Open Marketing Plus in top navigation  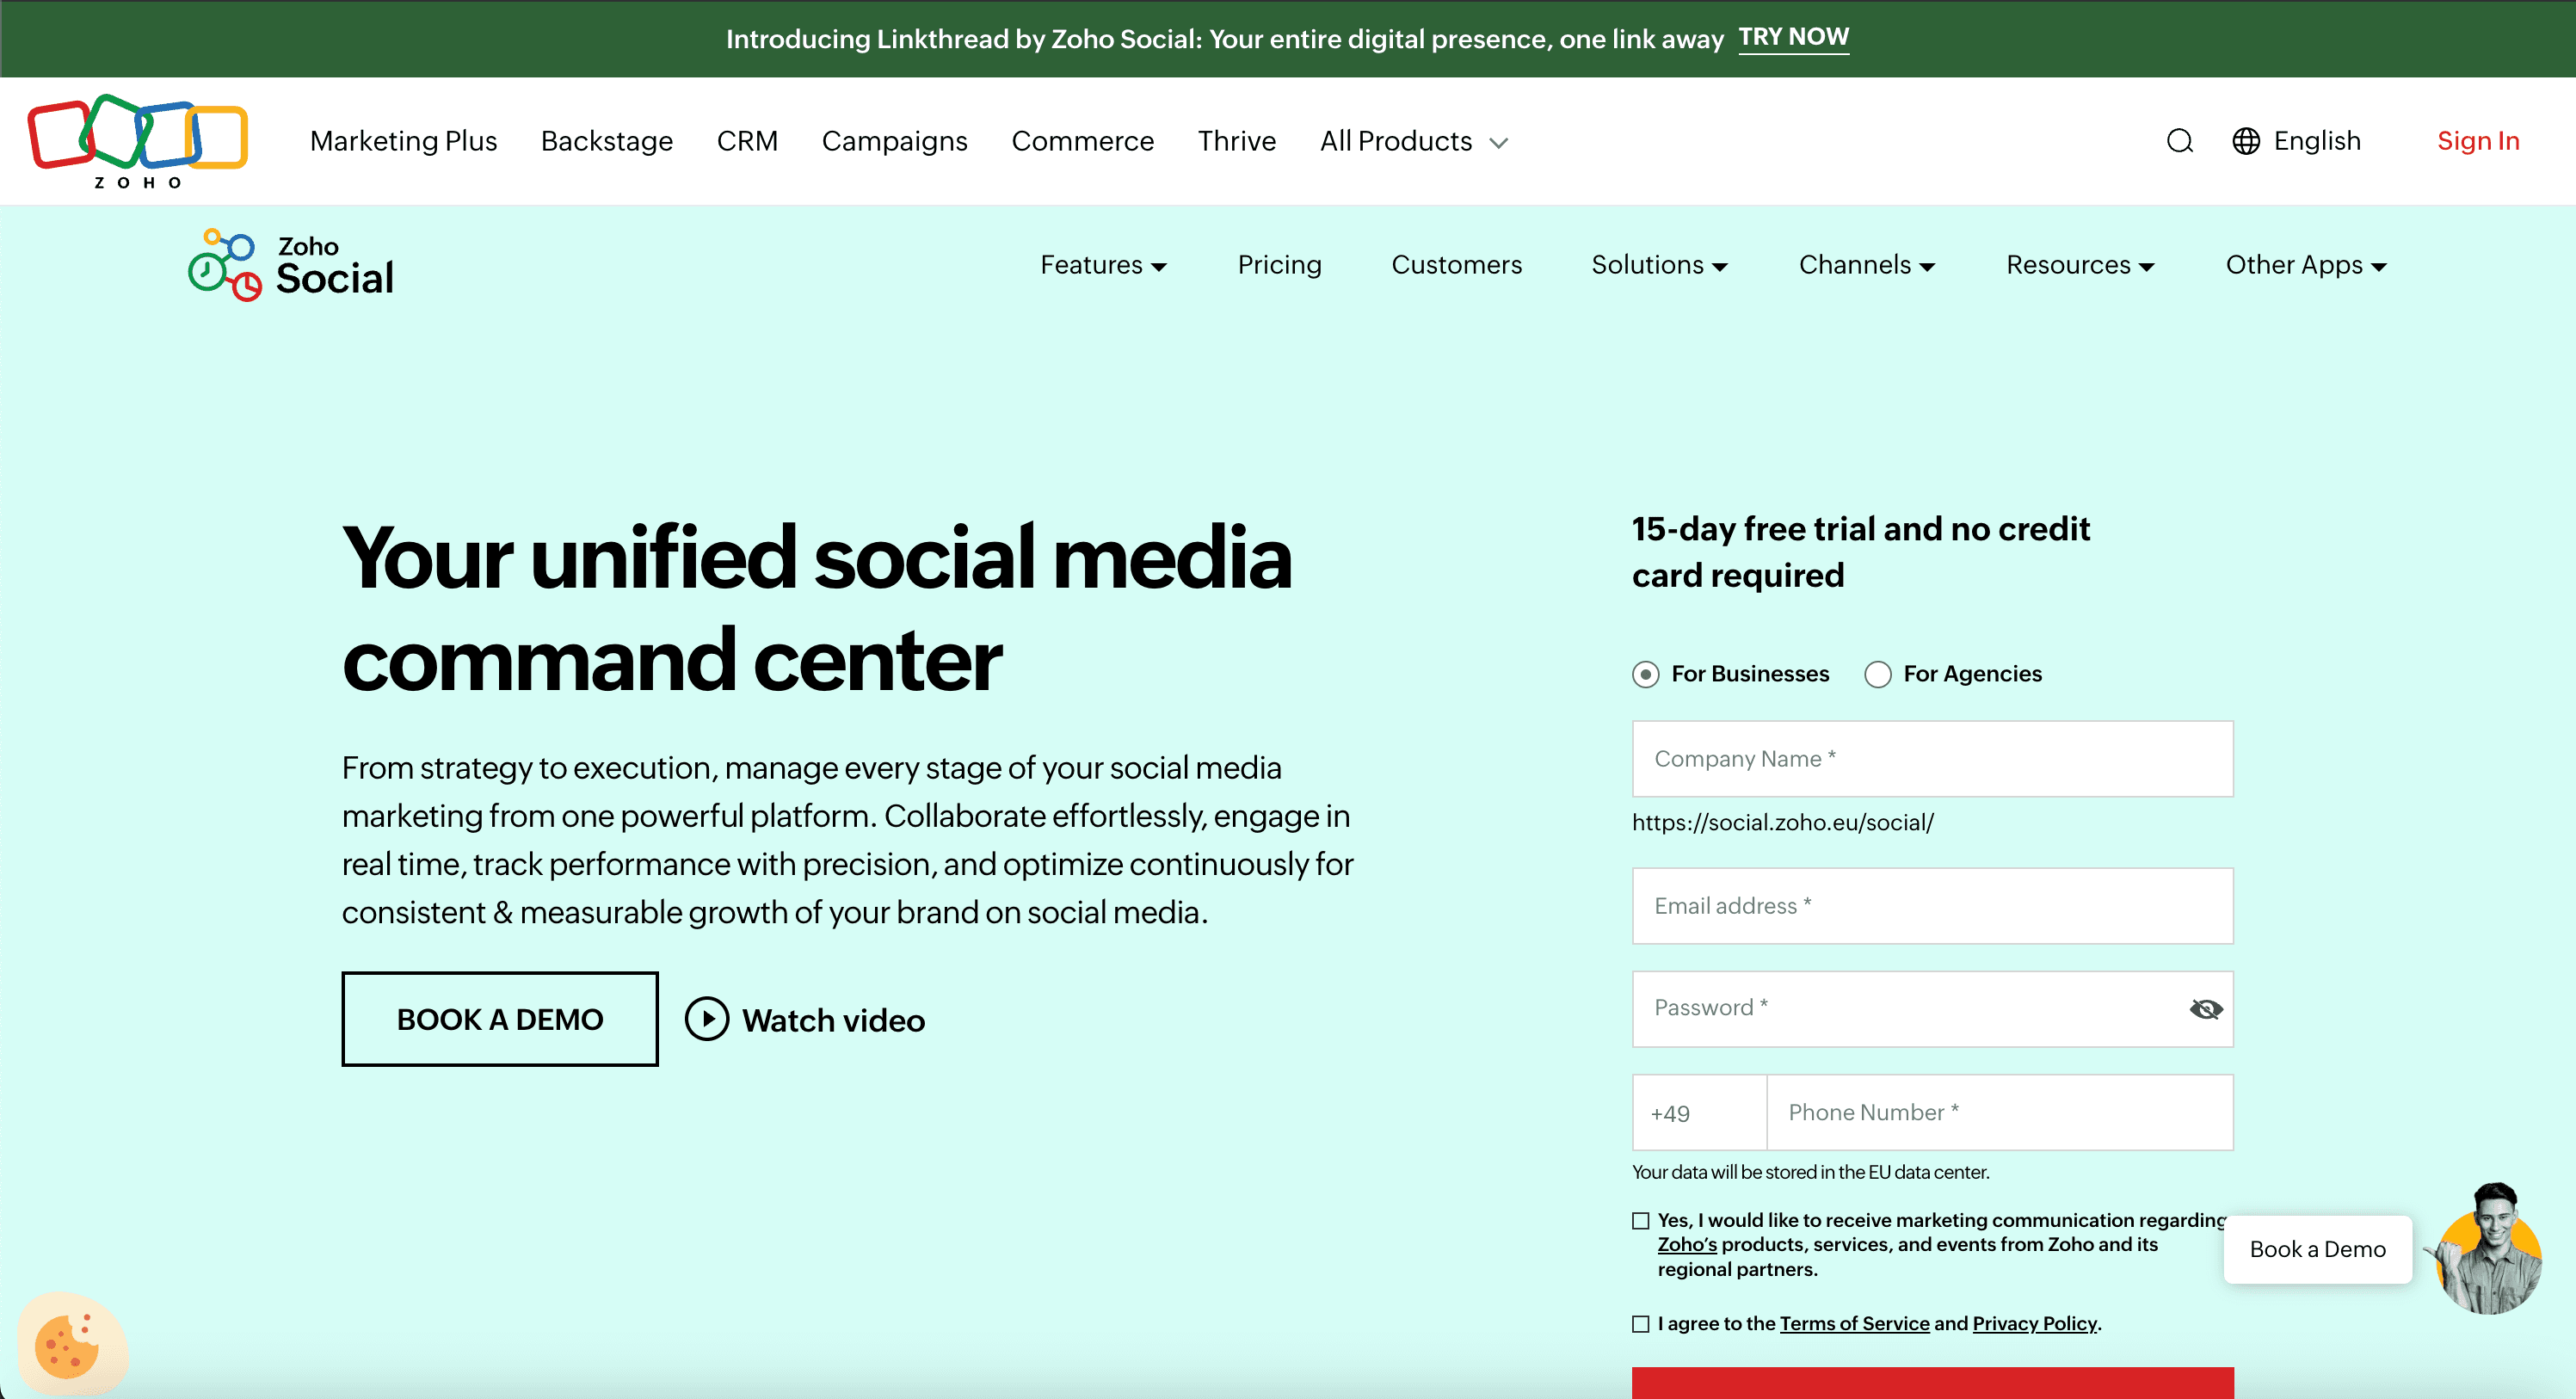tap(403, 141)
